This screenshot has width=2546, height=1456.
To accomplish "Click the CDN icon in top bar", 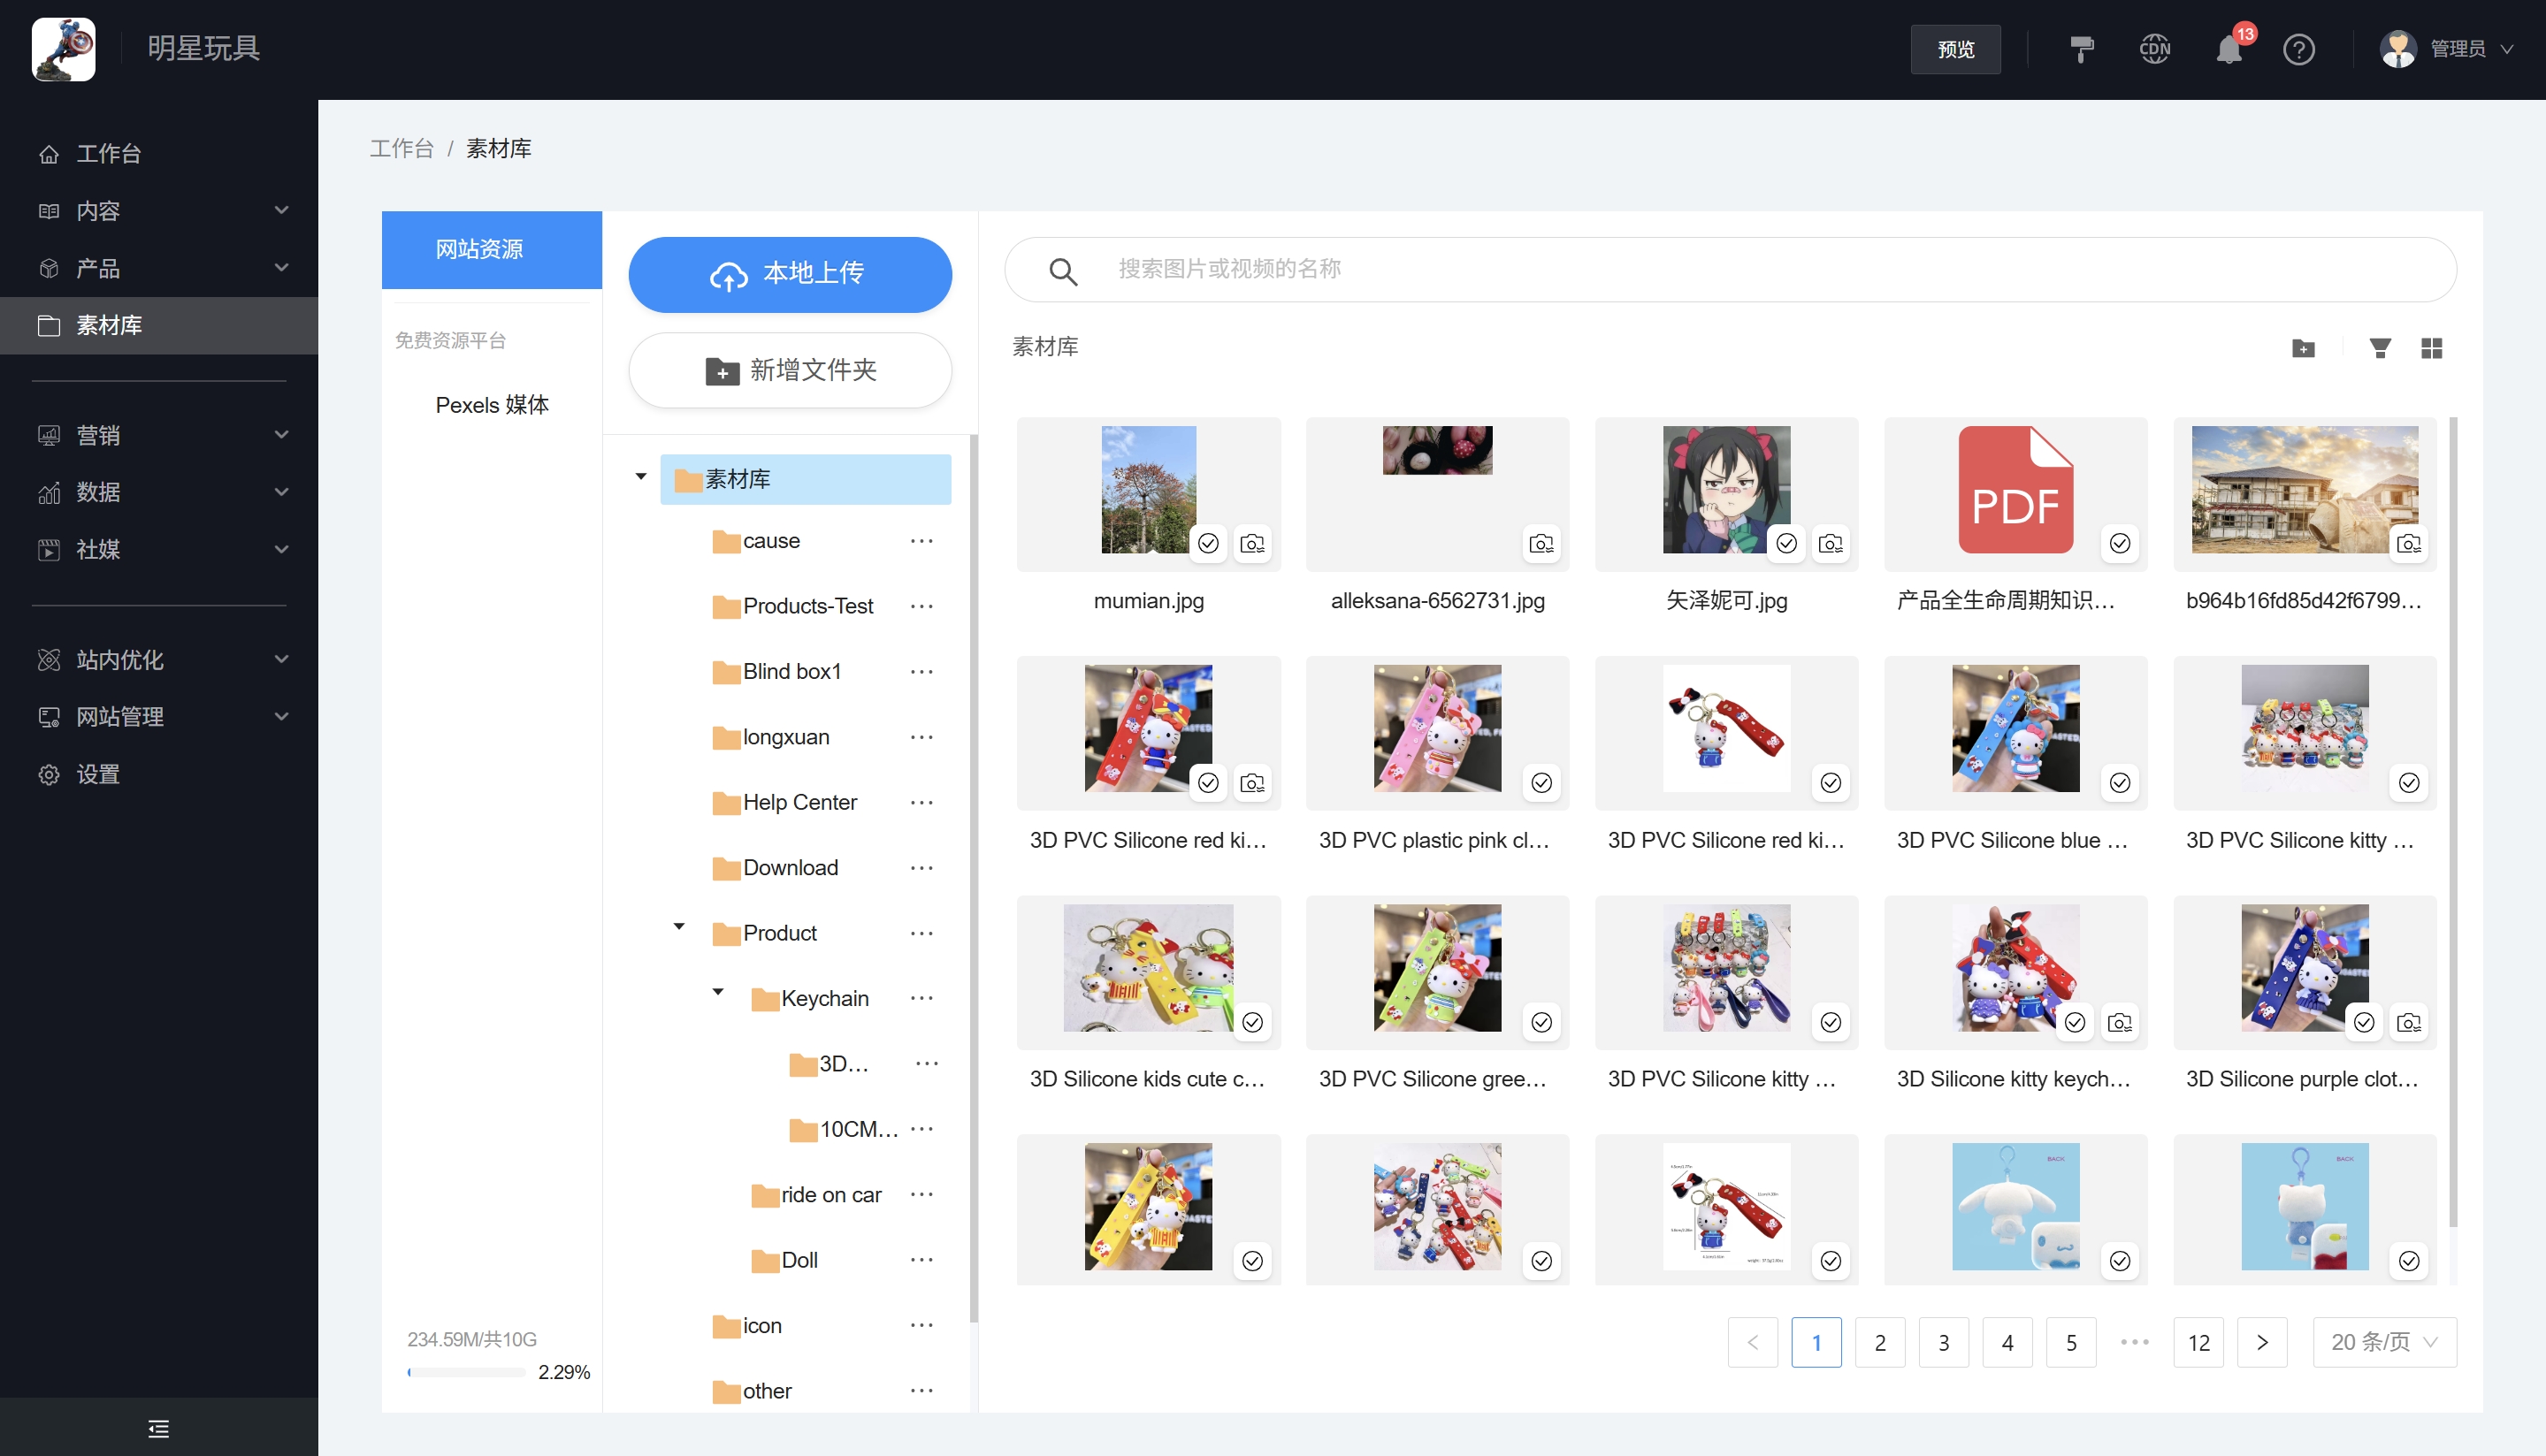I will tap(2155, 49).
